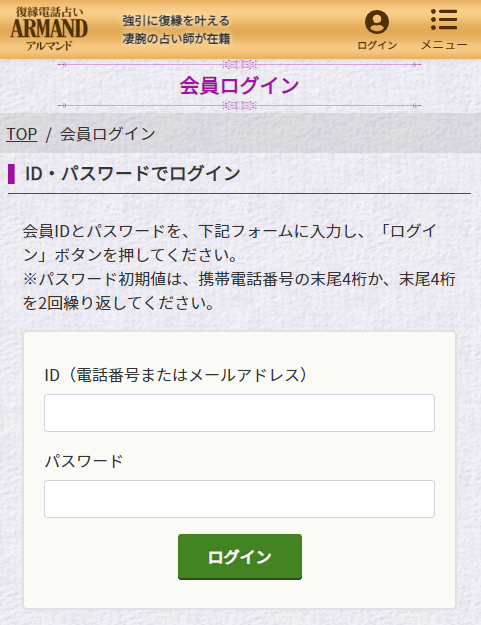Open the hamburger list menu icon
The width and height of the screenshot is (481, 625).
pyautogui.click(x=444, y=20)
